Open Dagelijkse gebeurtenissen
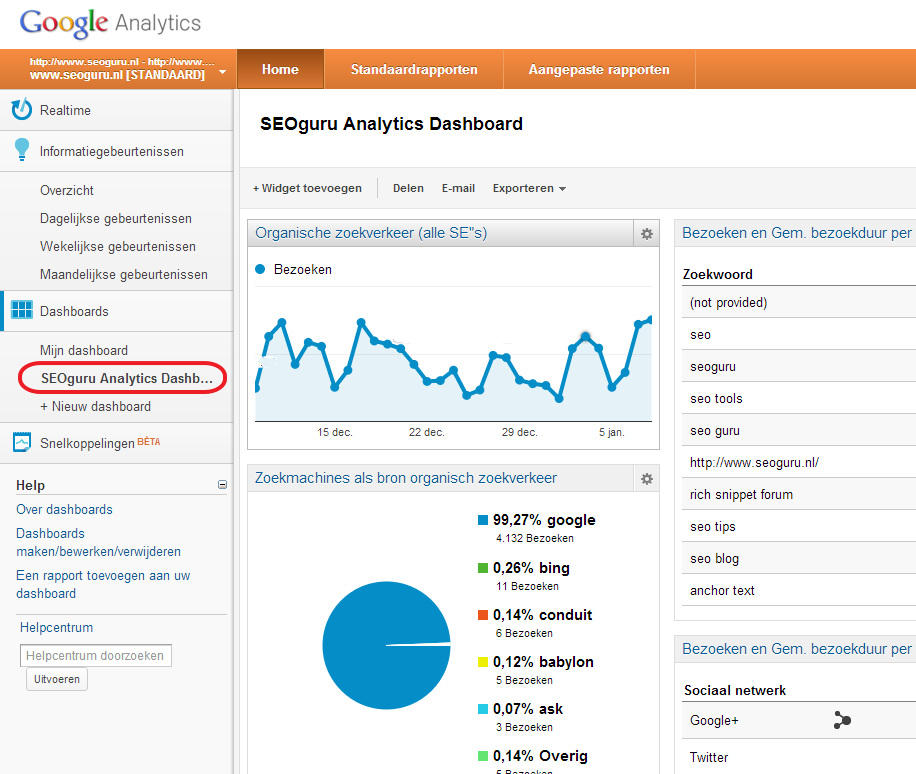Viewport: 916px width, 774px height. [x=116, y=218]
